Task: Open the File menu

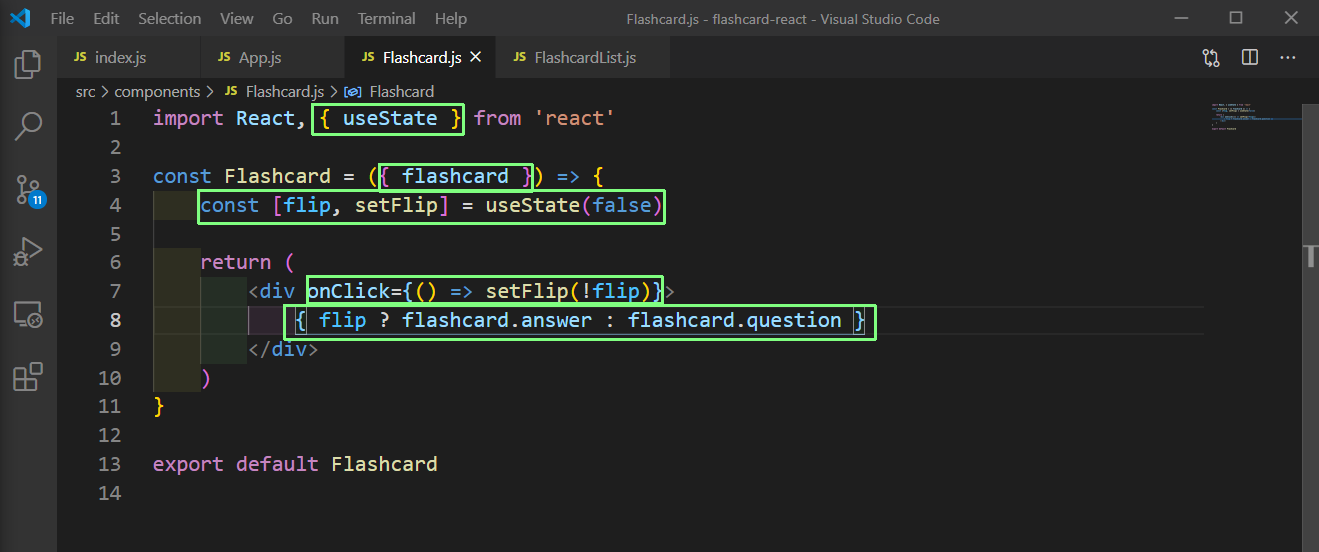Action: point(61,19)
